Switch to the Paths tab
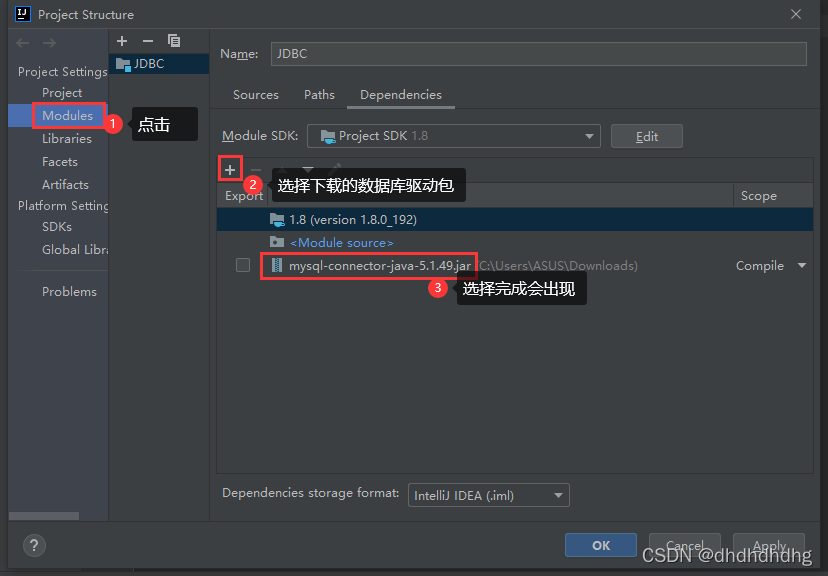The height and width of the screenshot is (576, 828). coord(319,95)
